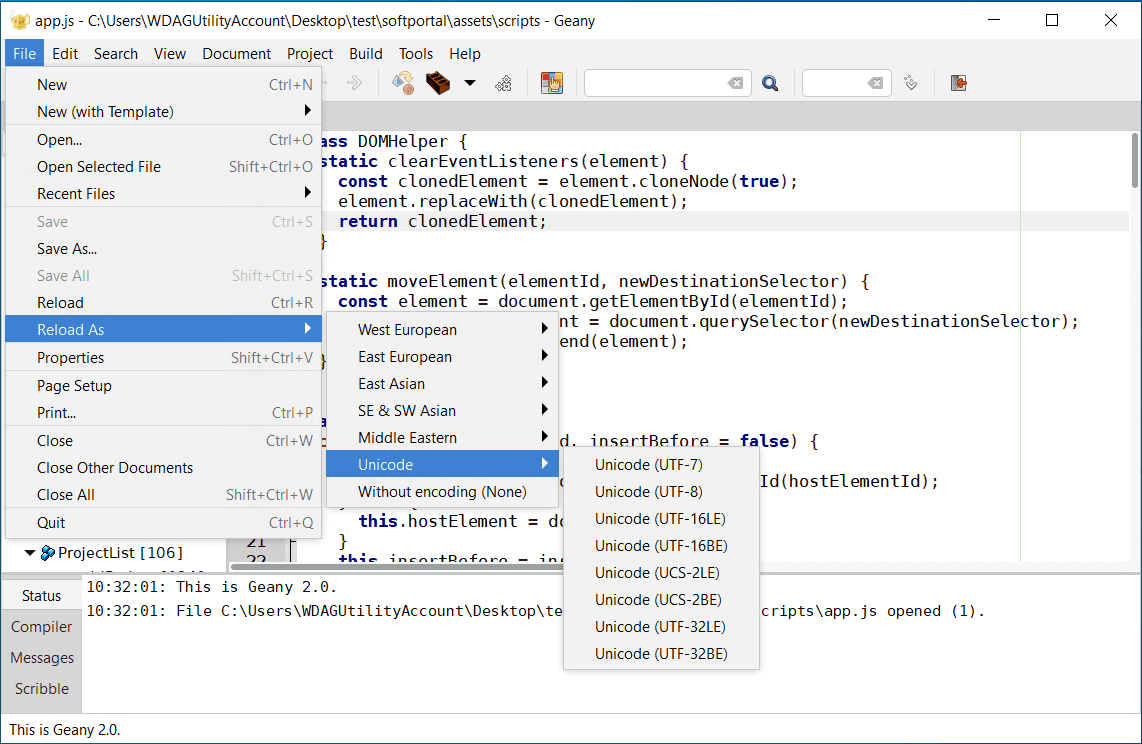Choose Page Setup entry
Screen dimensions: 1142x744
pyautogui.click(x=163, y=386)
